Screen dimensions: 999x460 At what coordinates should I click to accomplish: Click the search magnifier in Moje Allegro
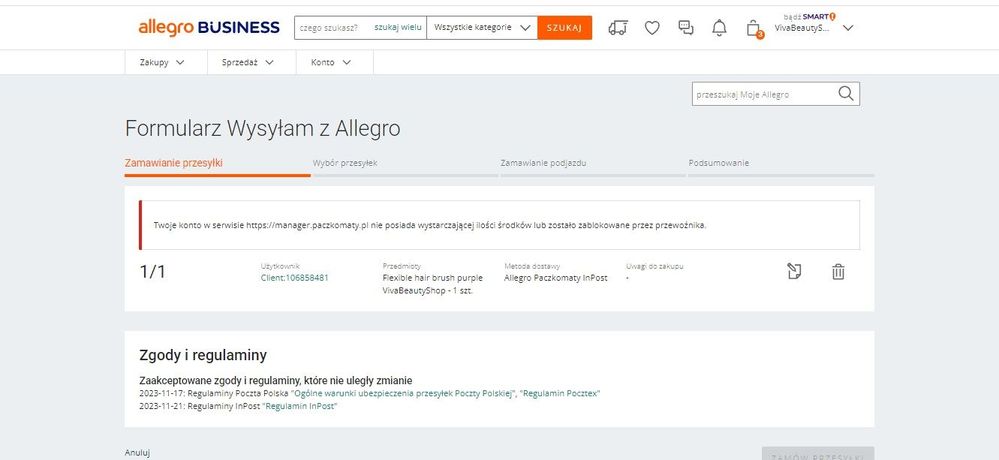(x=845, y=94)
